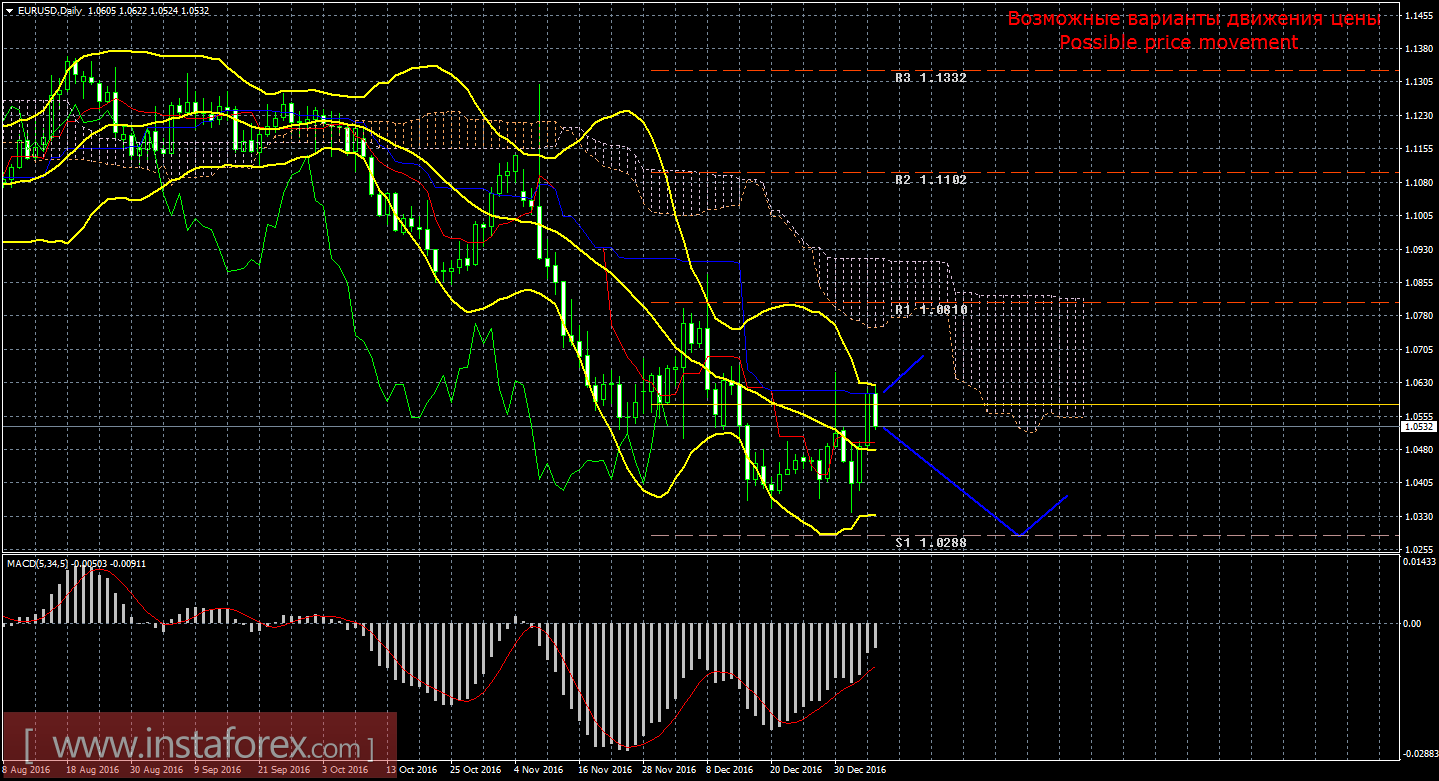This screenshot has width=1439, height=781.
Task: Click the 0.00 level on MACD scale
Action: click(x=1411, y=623)
